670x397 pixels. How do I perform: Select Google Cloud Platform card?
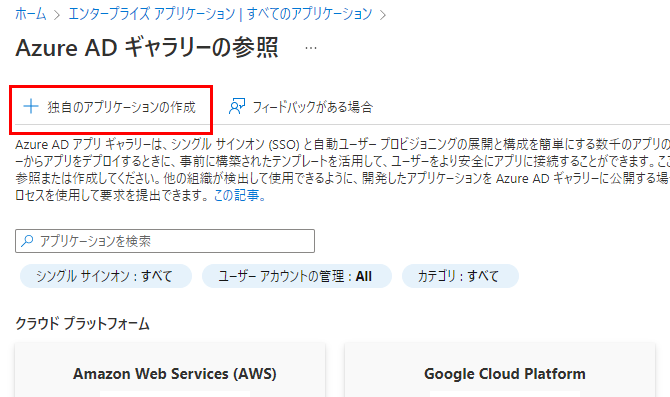click(500, 370)
